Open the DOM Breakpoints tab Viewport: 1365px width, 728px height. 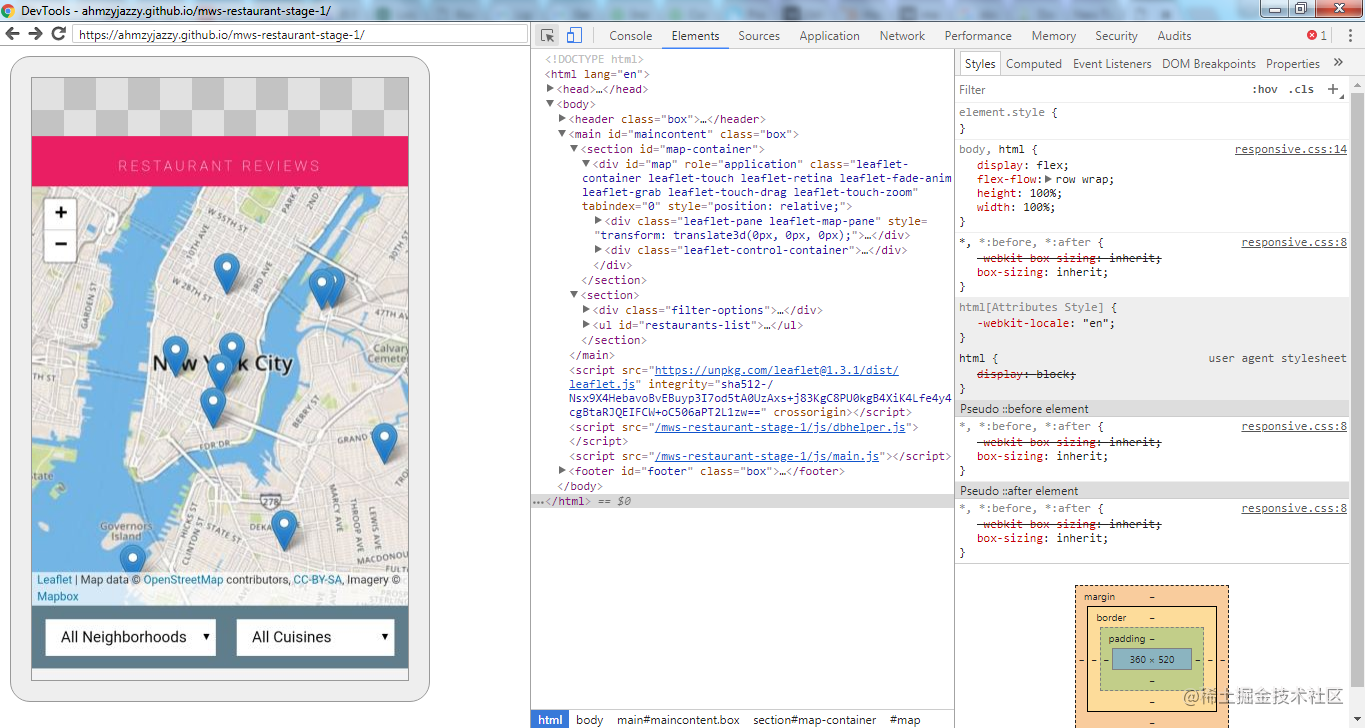[x=1208, y=63]
